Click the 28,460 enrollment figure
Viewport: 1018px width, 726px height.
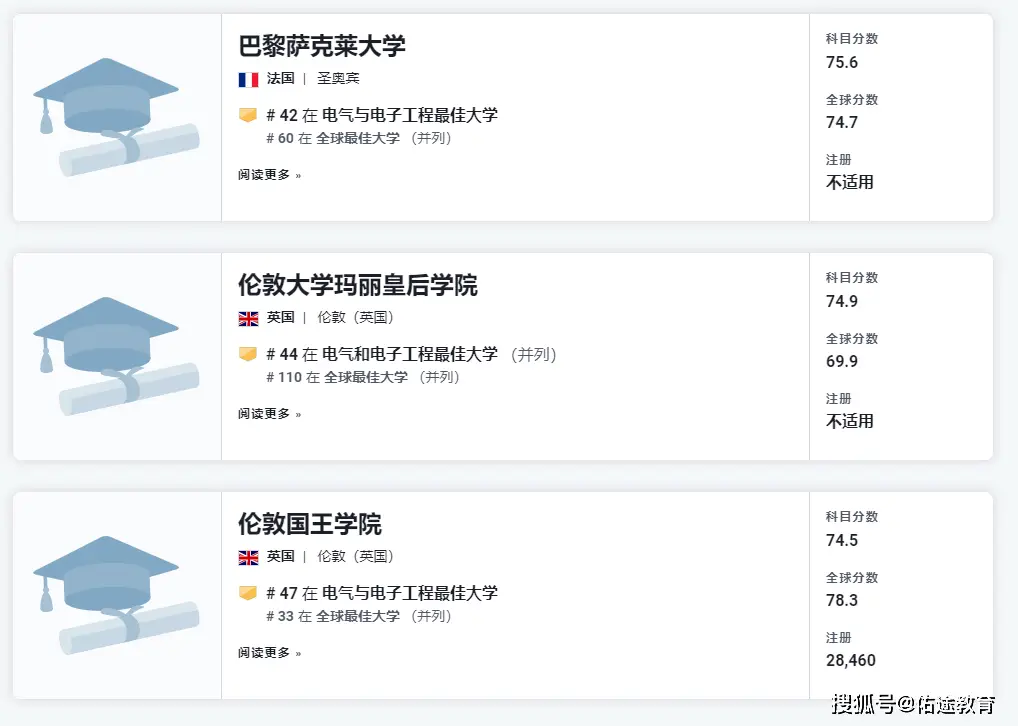(x=851, y=660)
